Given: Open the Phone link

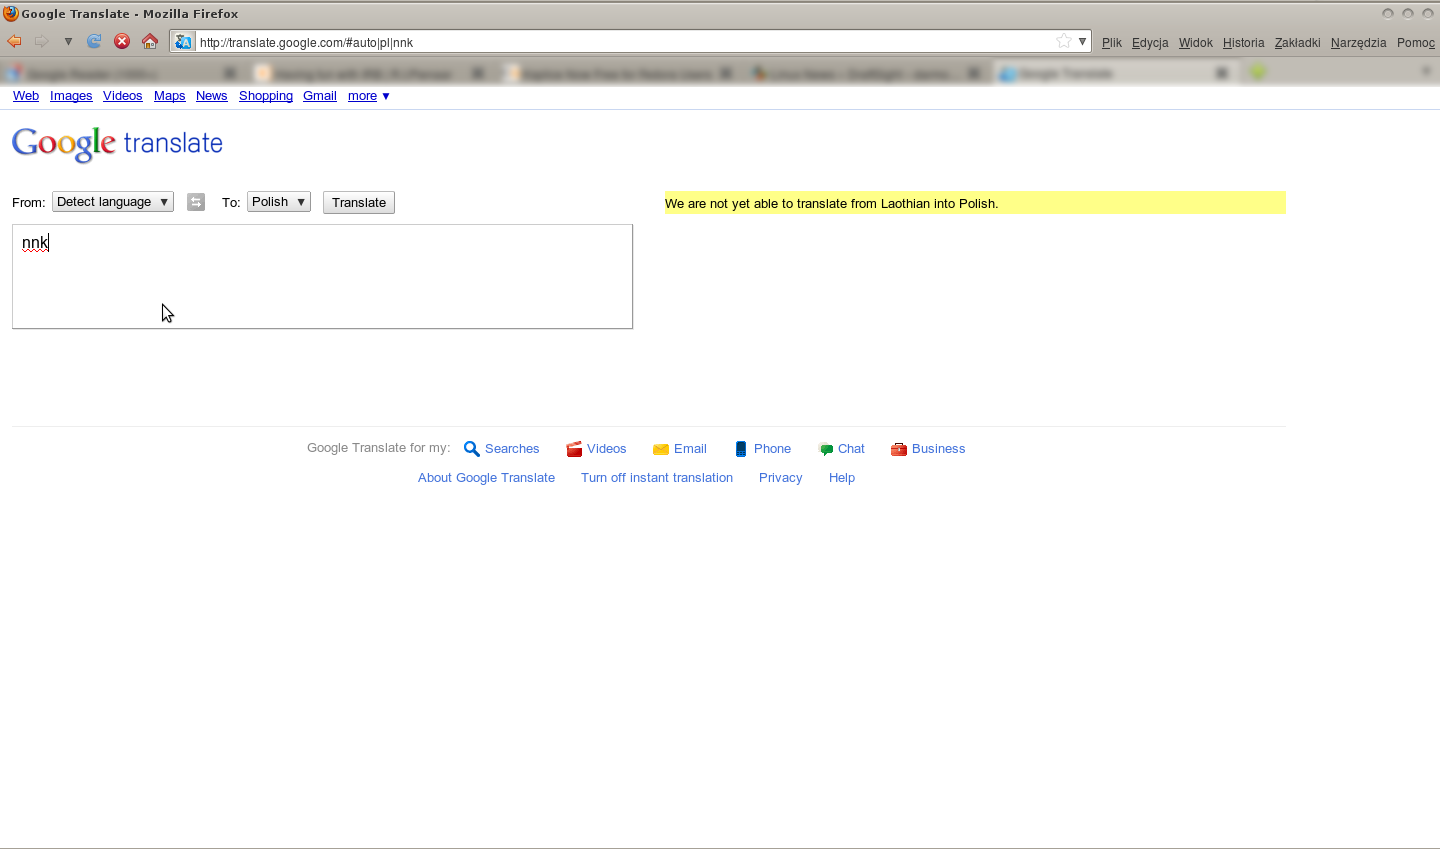Looking at the screenshot, I should click(772, 449).
